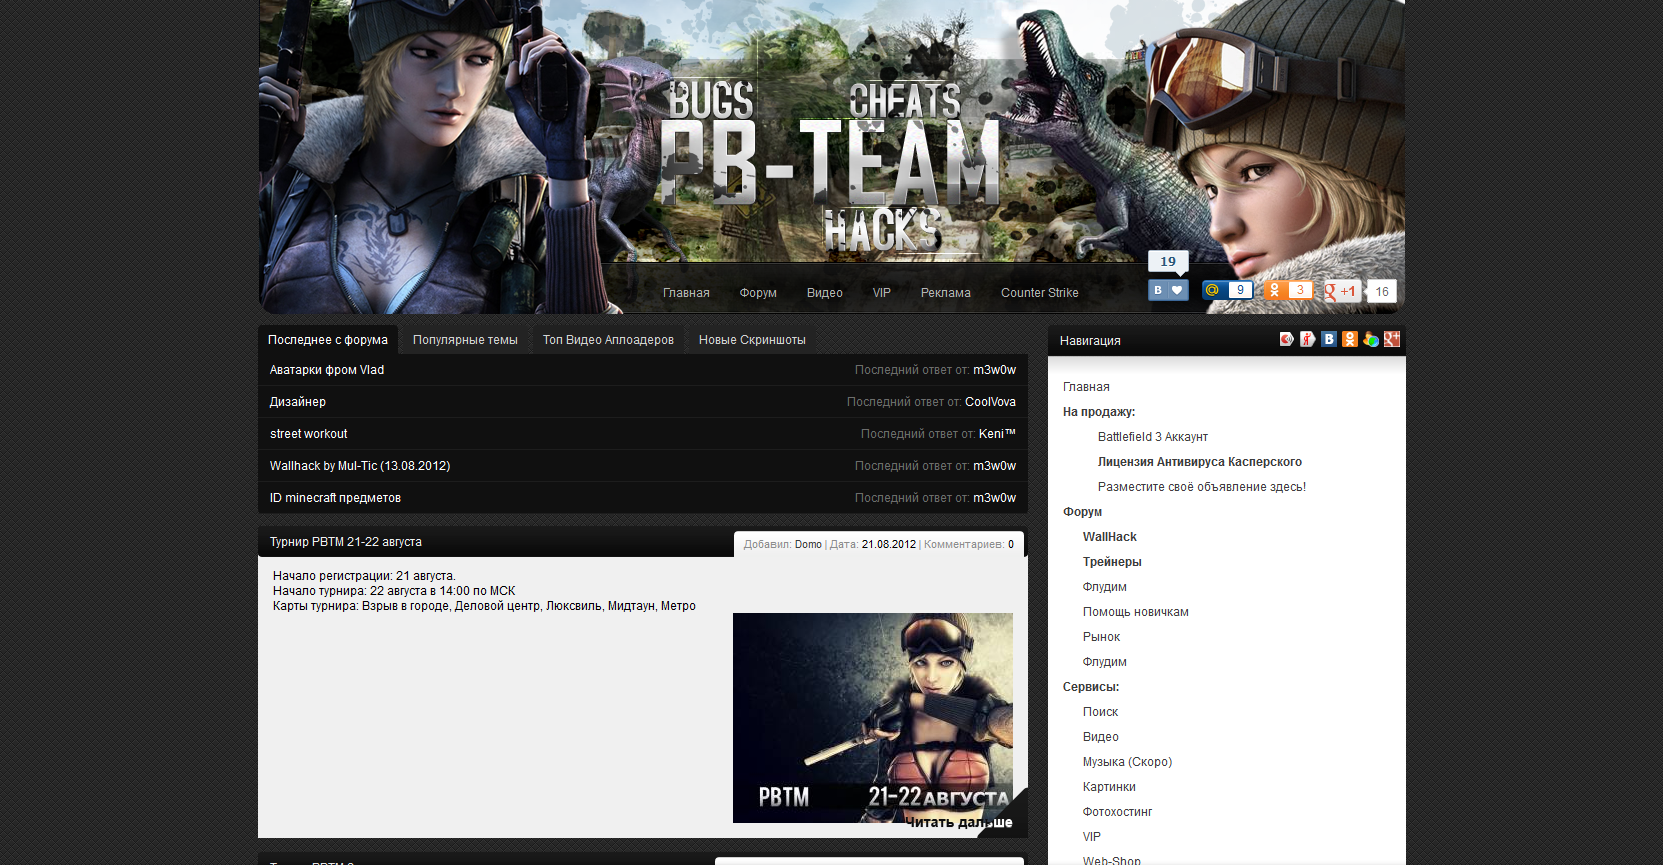Open VIP in the banner menu
Image resolution: width=1663 pixels, height=865 pixels.
(x=882, y=293)
